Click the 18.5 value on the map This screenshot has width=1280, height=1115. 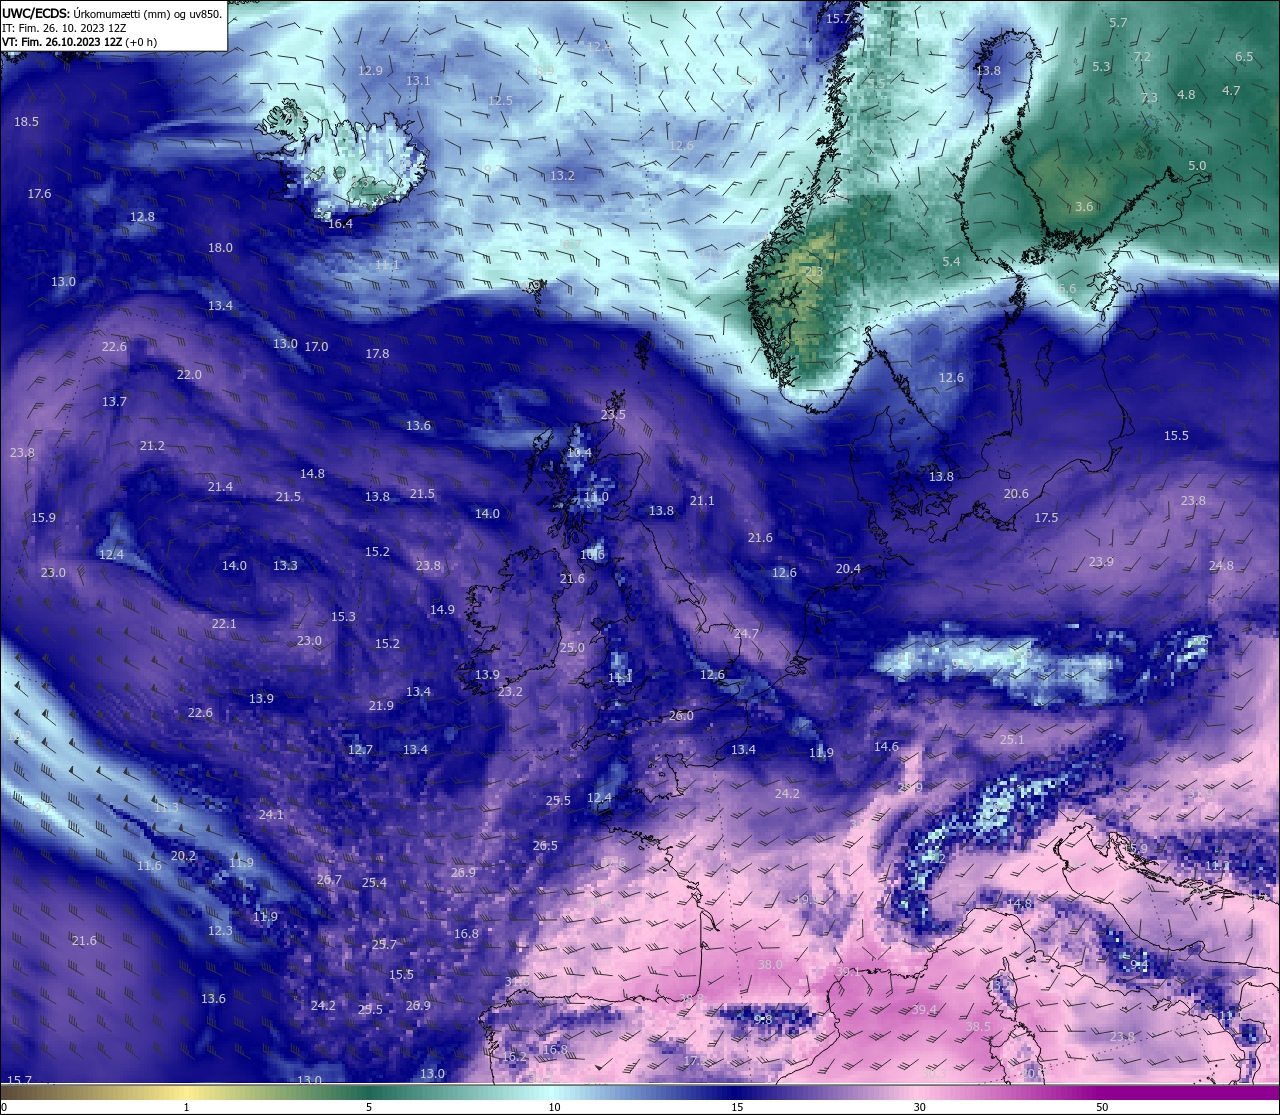[26, 122]
